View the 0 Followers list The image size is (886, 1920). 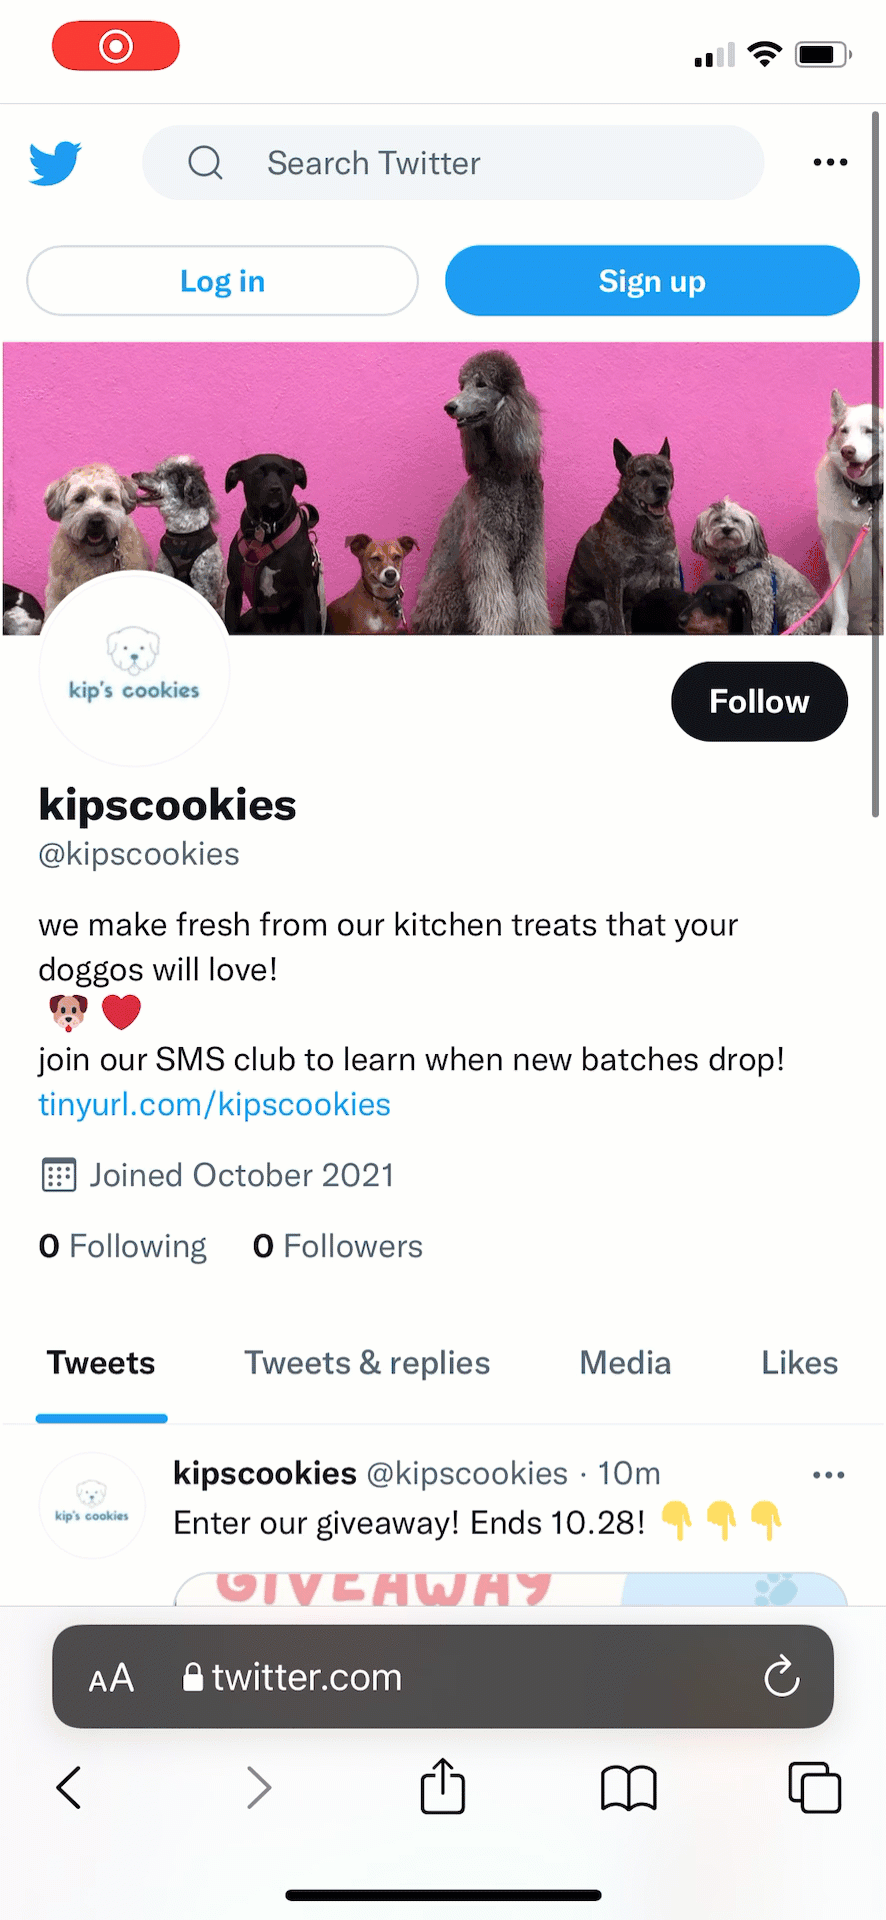338,1246
